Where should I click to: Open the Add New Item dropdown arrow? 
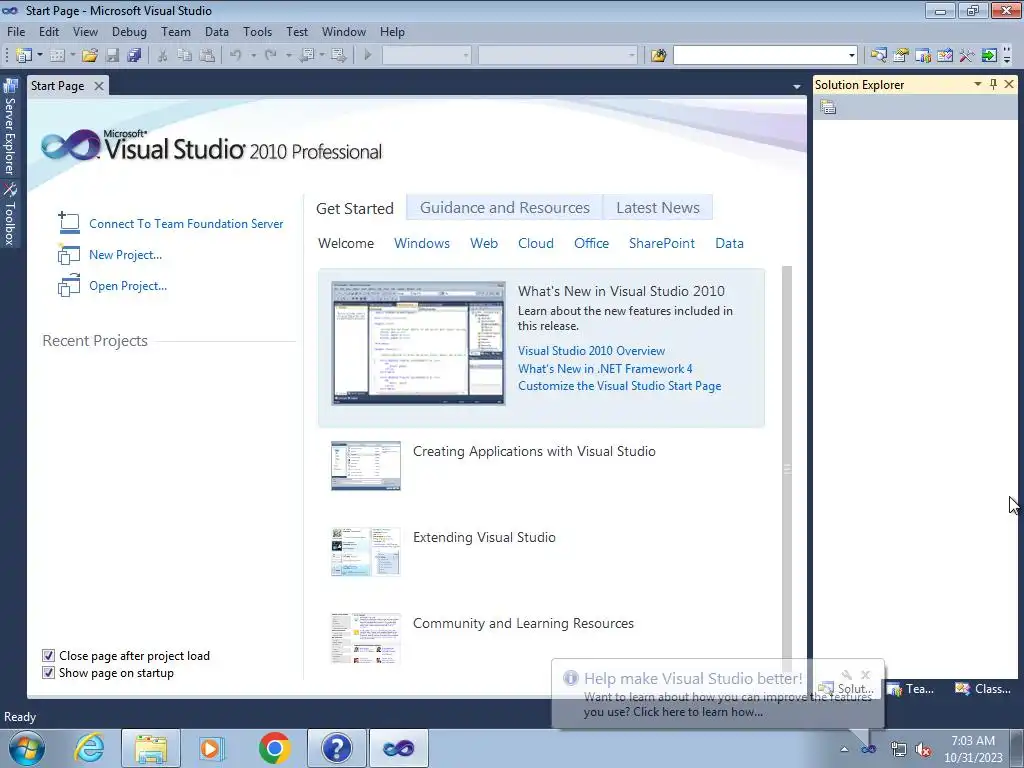pyautogui.click(x=72, y=56)
